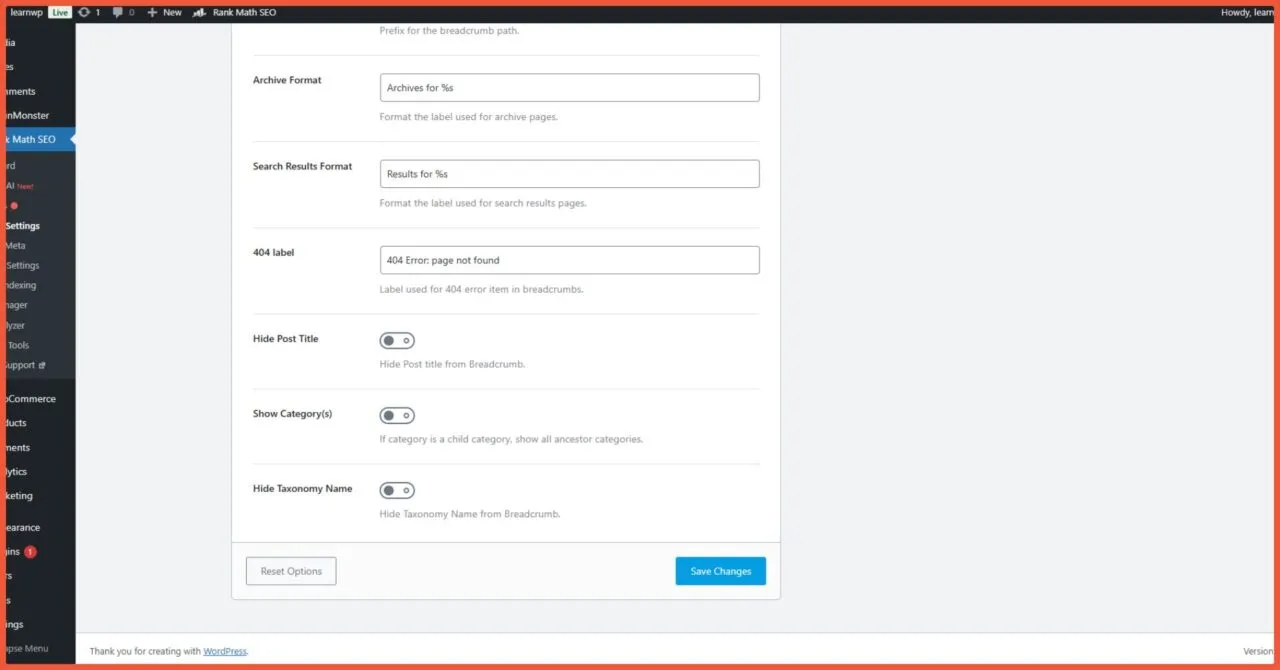
Task: Toggle the Hide Post Title switch
Action: [397, 341]
